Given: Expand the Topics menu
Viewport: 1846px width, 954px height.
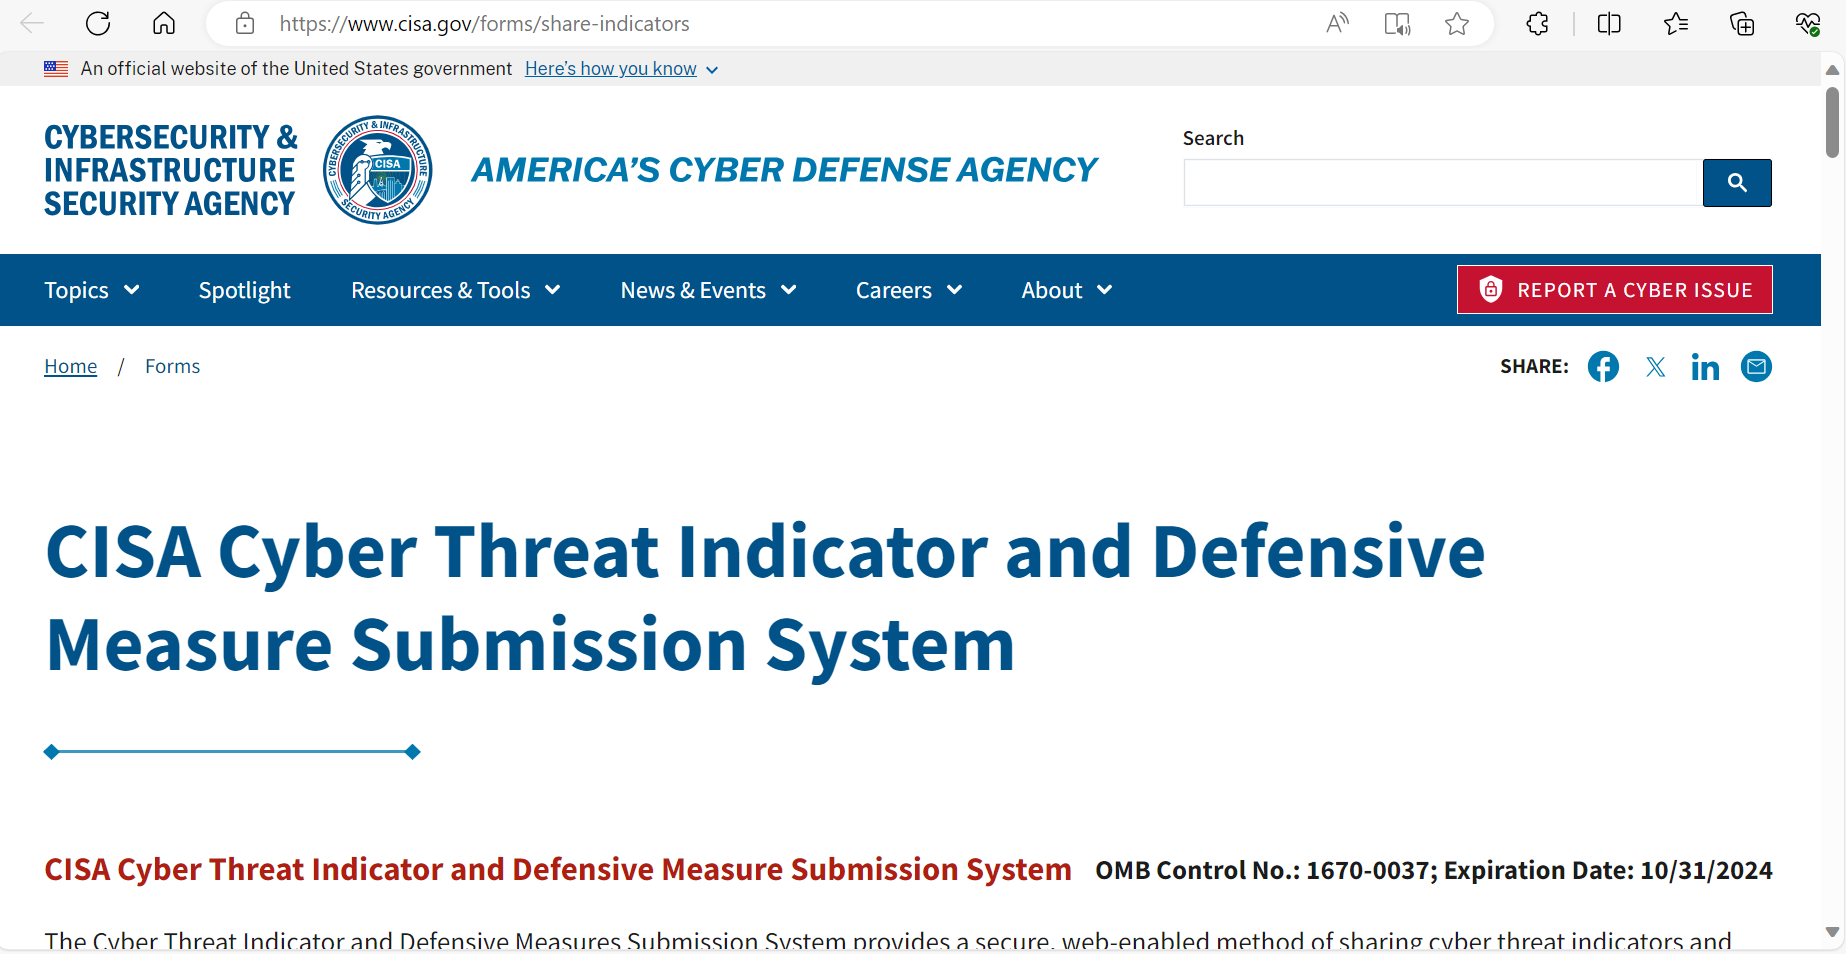Looking at the screenshot, I should click(91, 290).
